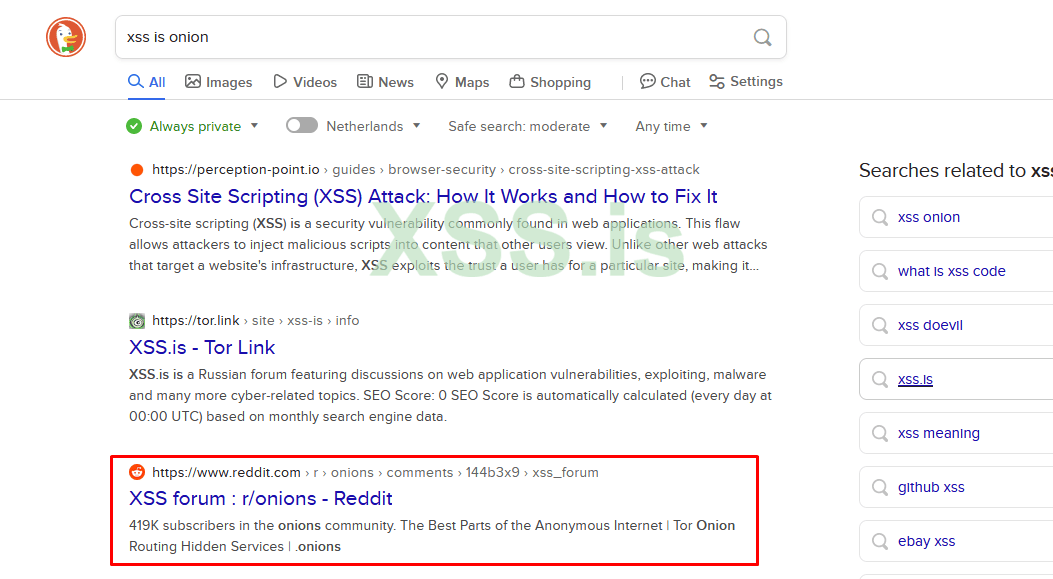Click magnifier icon beside 'what is xss code'
This screenshot has height=579, width=1053.
coord(880,271)
